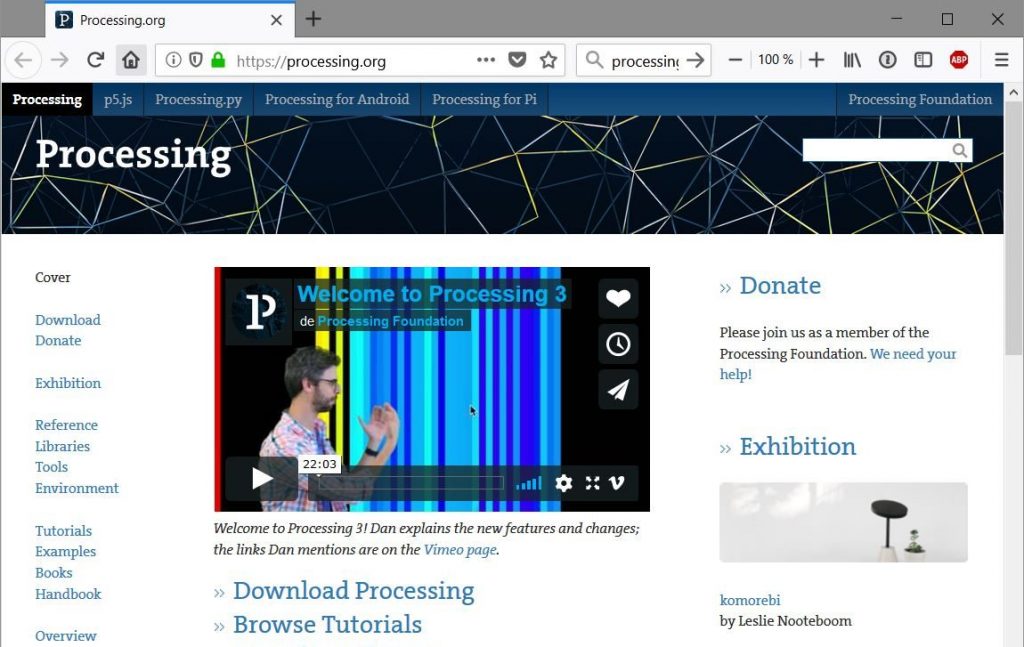Screen dimensions: 1024x647
Task: Click the Watch Later clock icon
Action: click(x=618, y=344)
